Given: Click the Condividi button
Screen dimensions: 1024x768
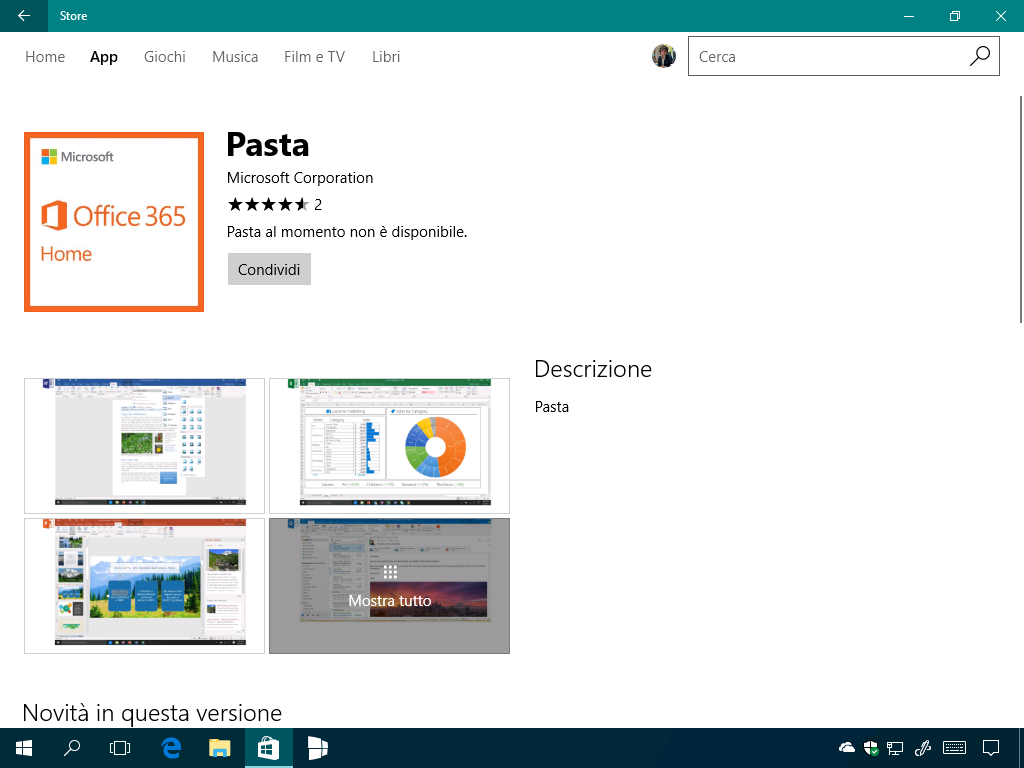Looking at the screenshot, I should click(x=269, y=269).
